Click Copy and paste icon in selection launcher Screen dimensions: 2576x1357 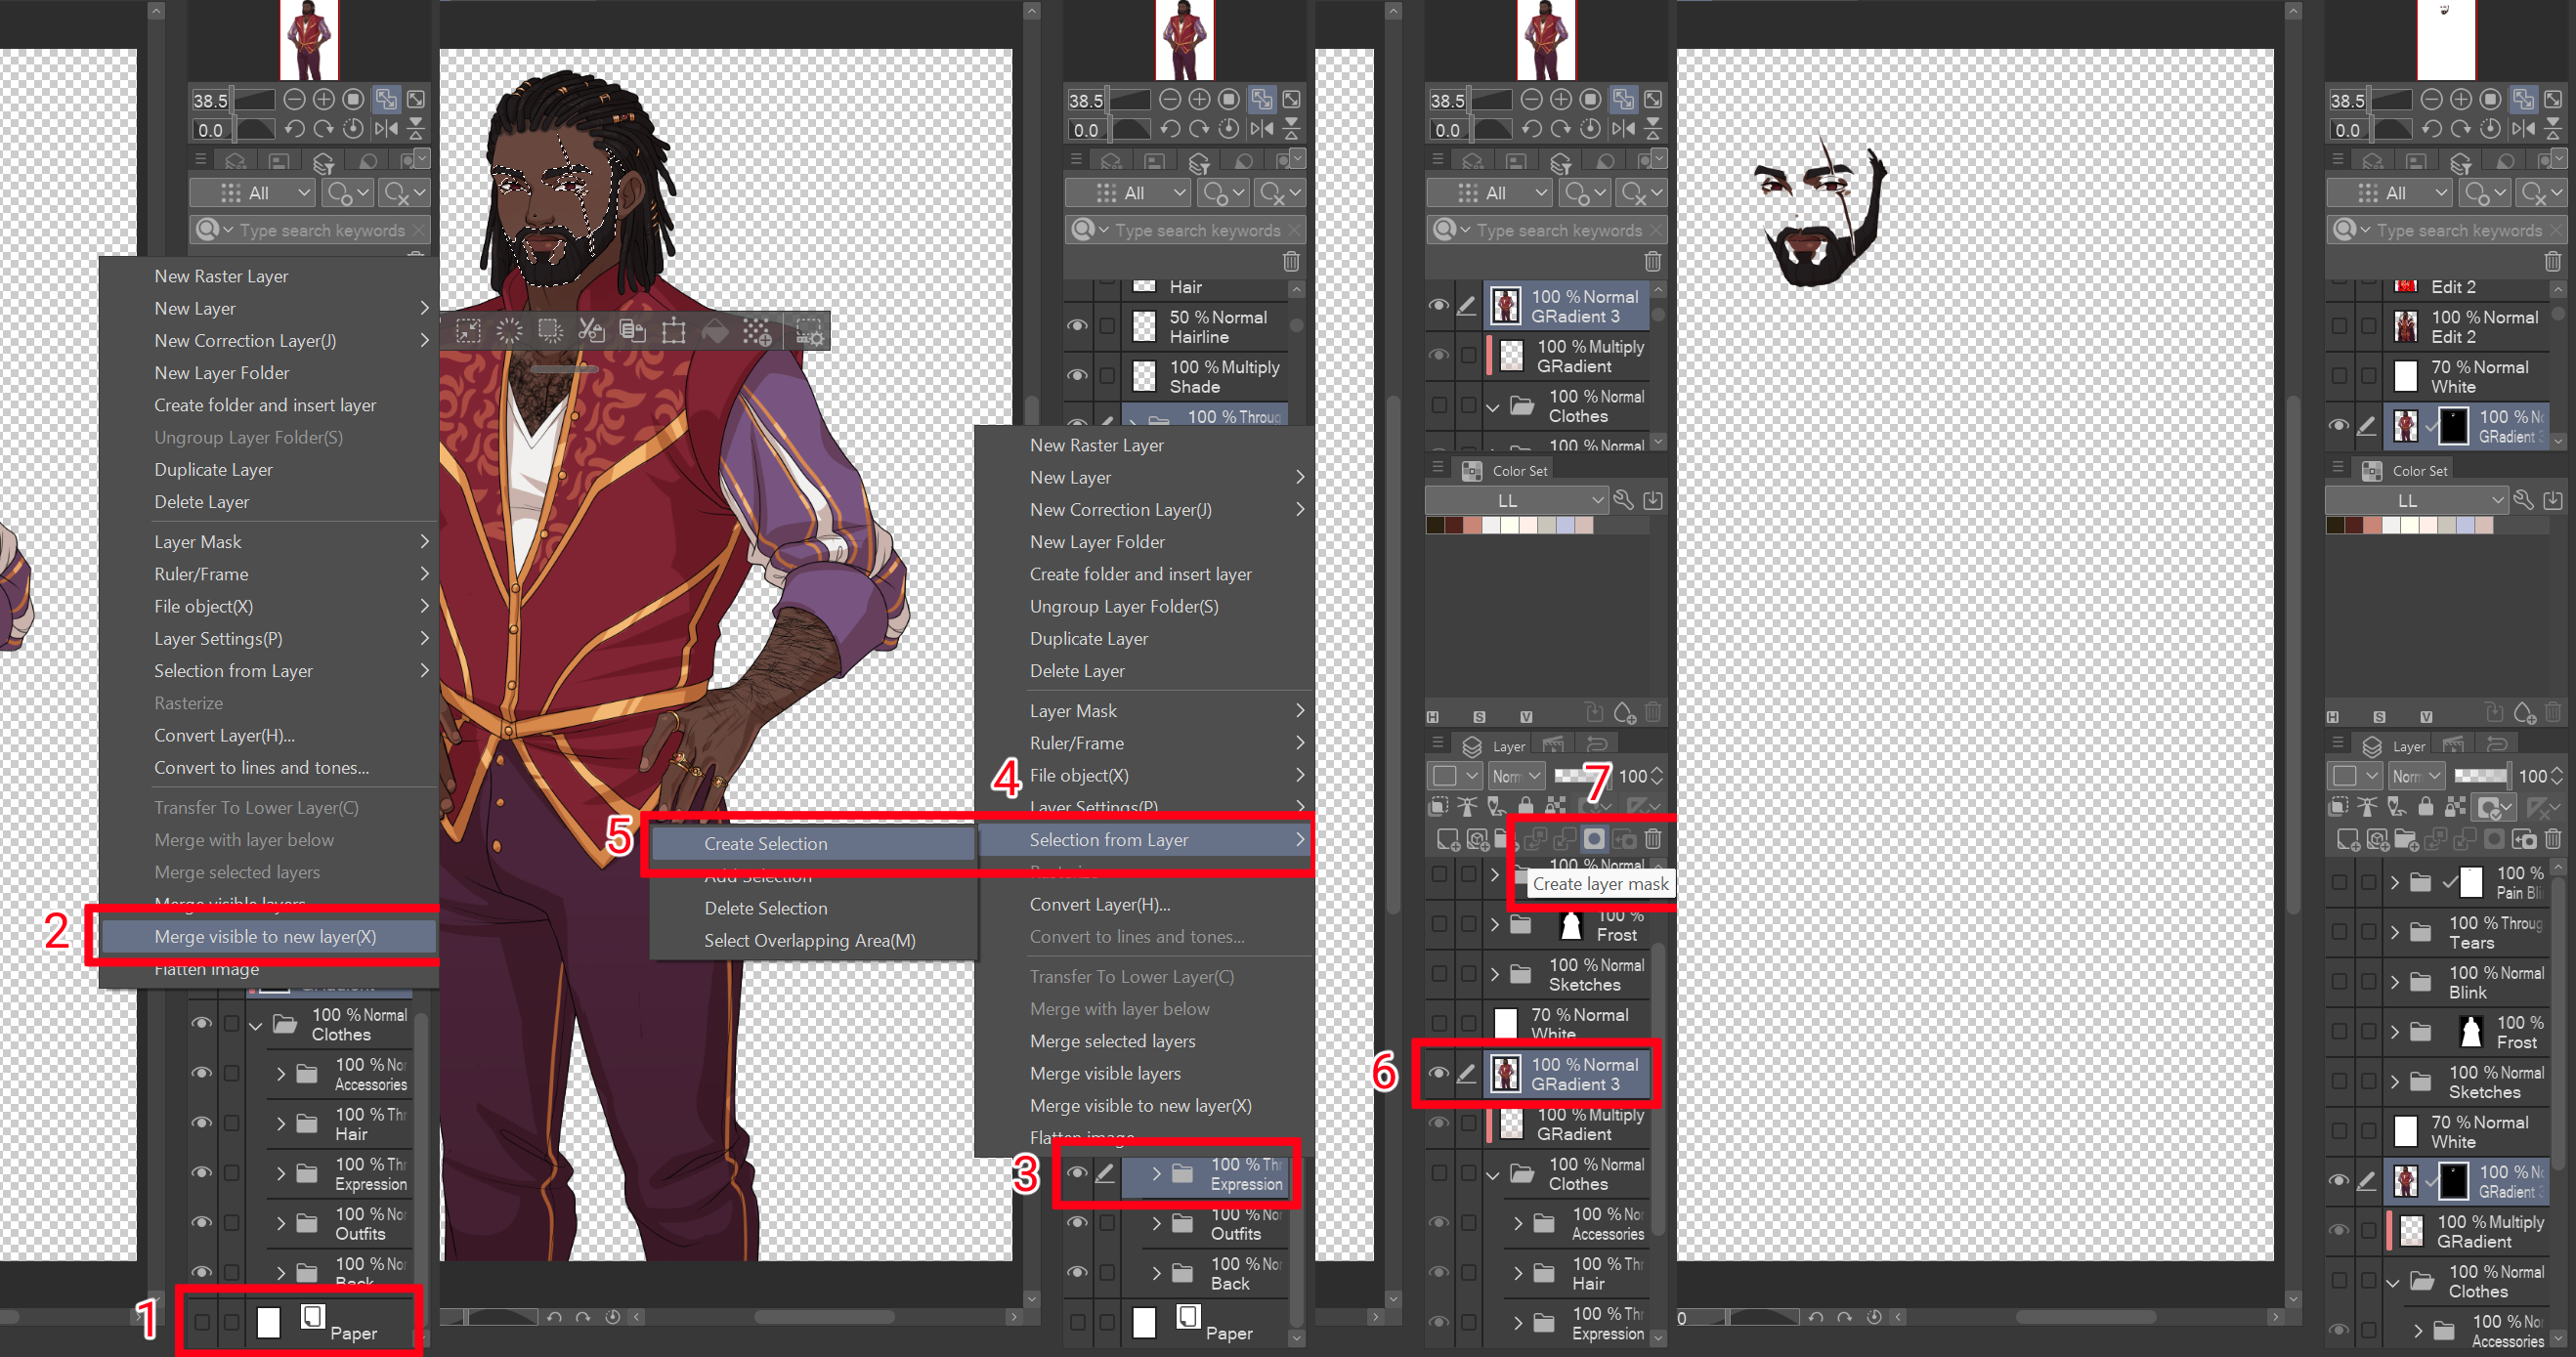632,331
